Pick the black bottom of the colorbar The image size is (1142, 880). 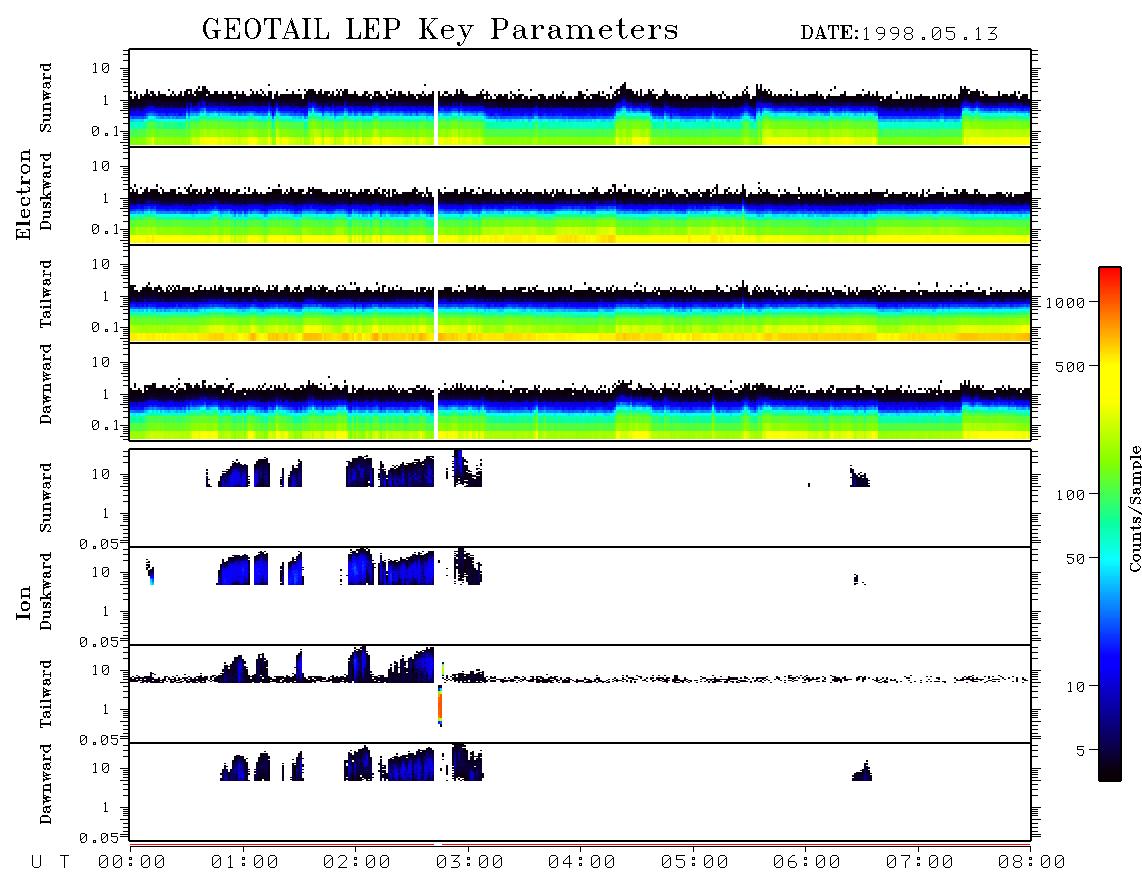(x=1110, y=772)
